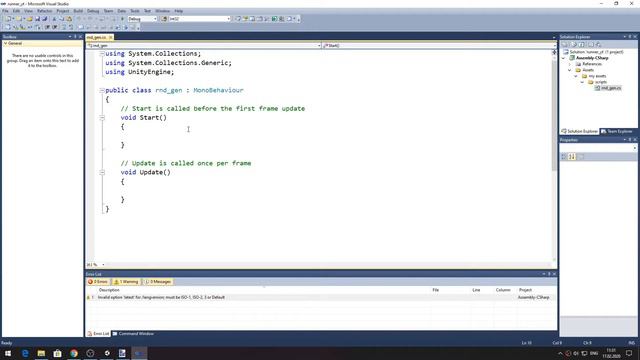Click the Save toolbar icon
This screenshot has width=640, height=360.
pos(37,19)
